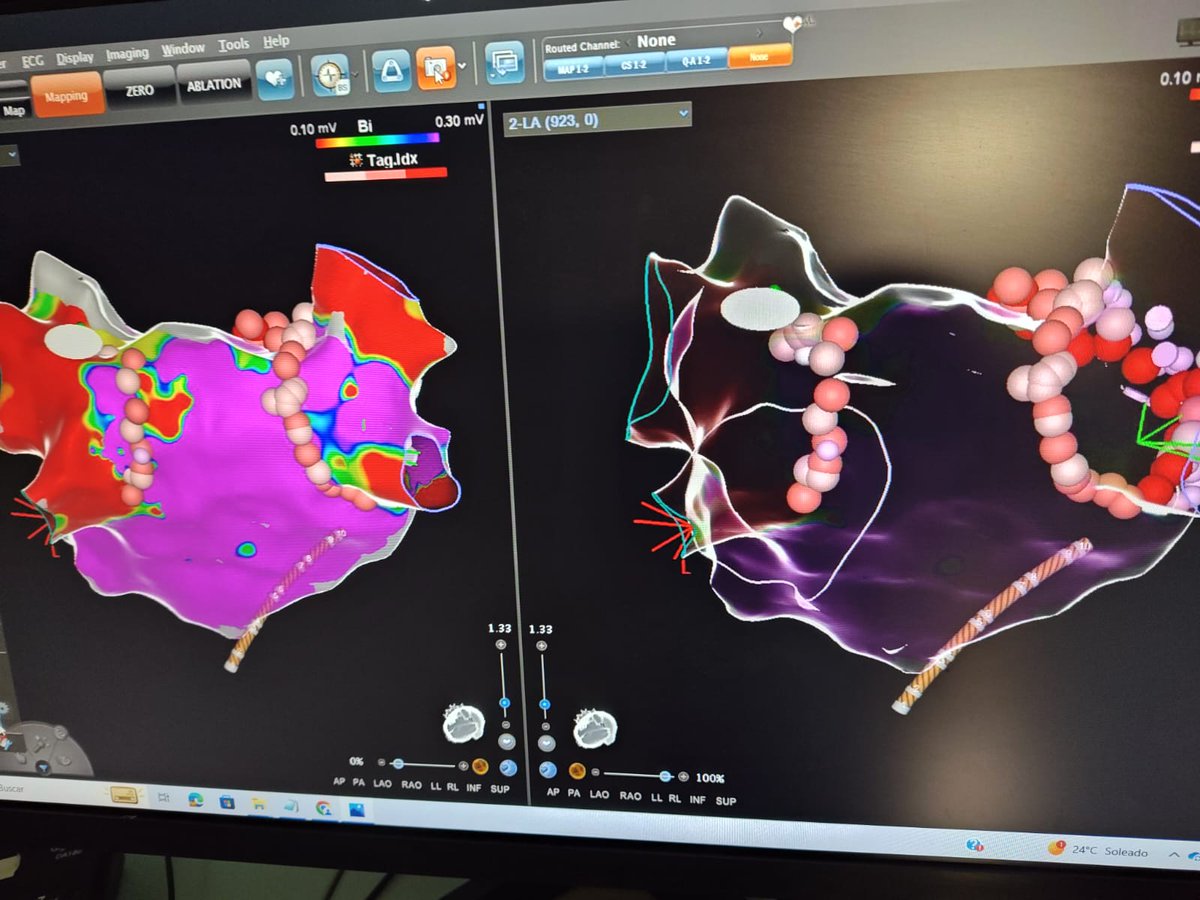Select CS 1-2 routed channel
Viewport: 1200px width, 900px height.
point(633,62)
